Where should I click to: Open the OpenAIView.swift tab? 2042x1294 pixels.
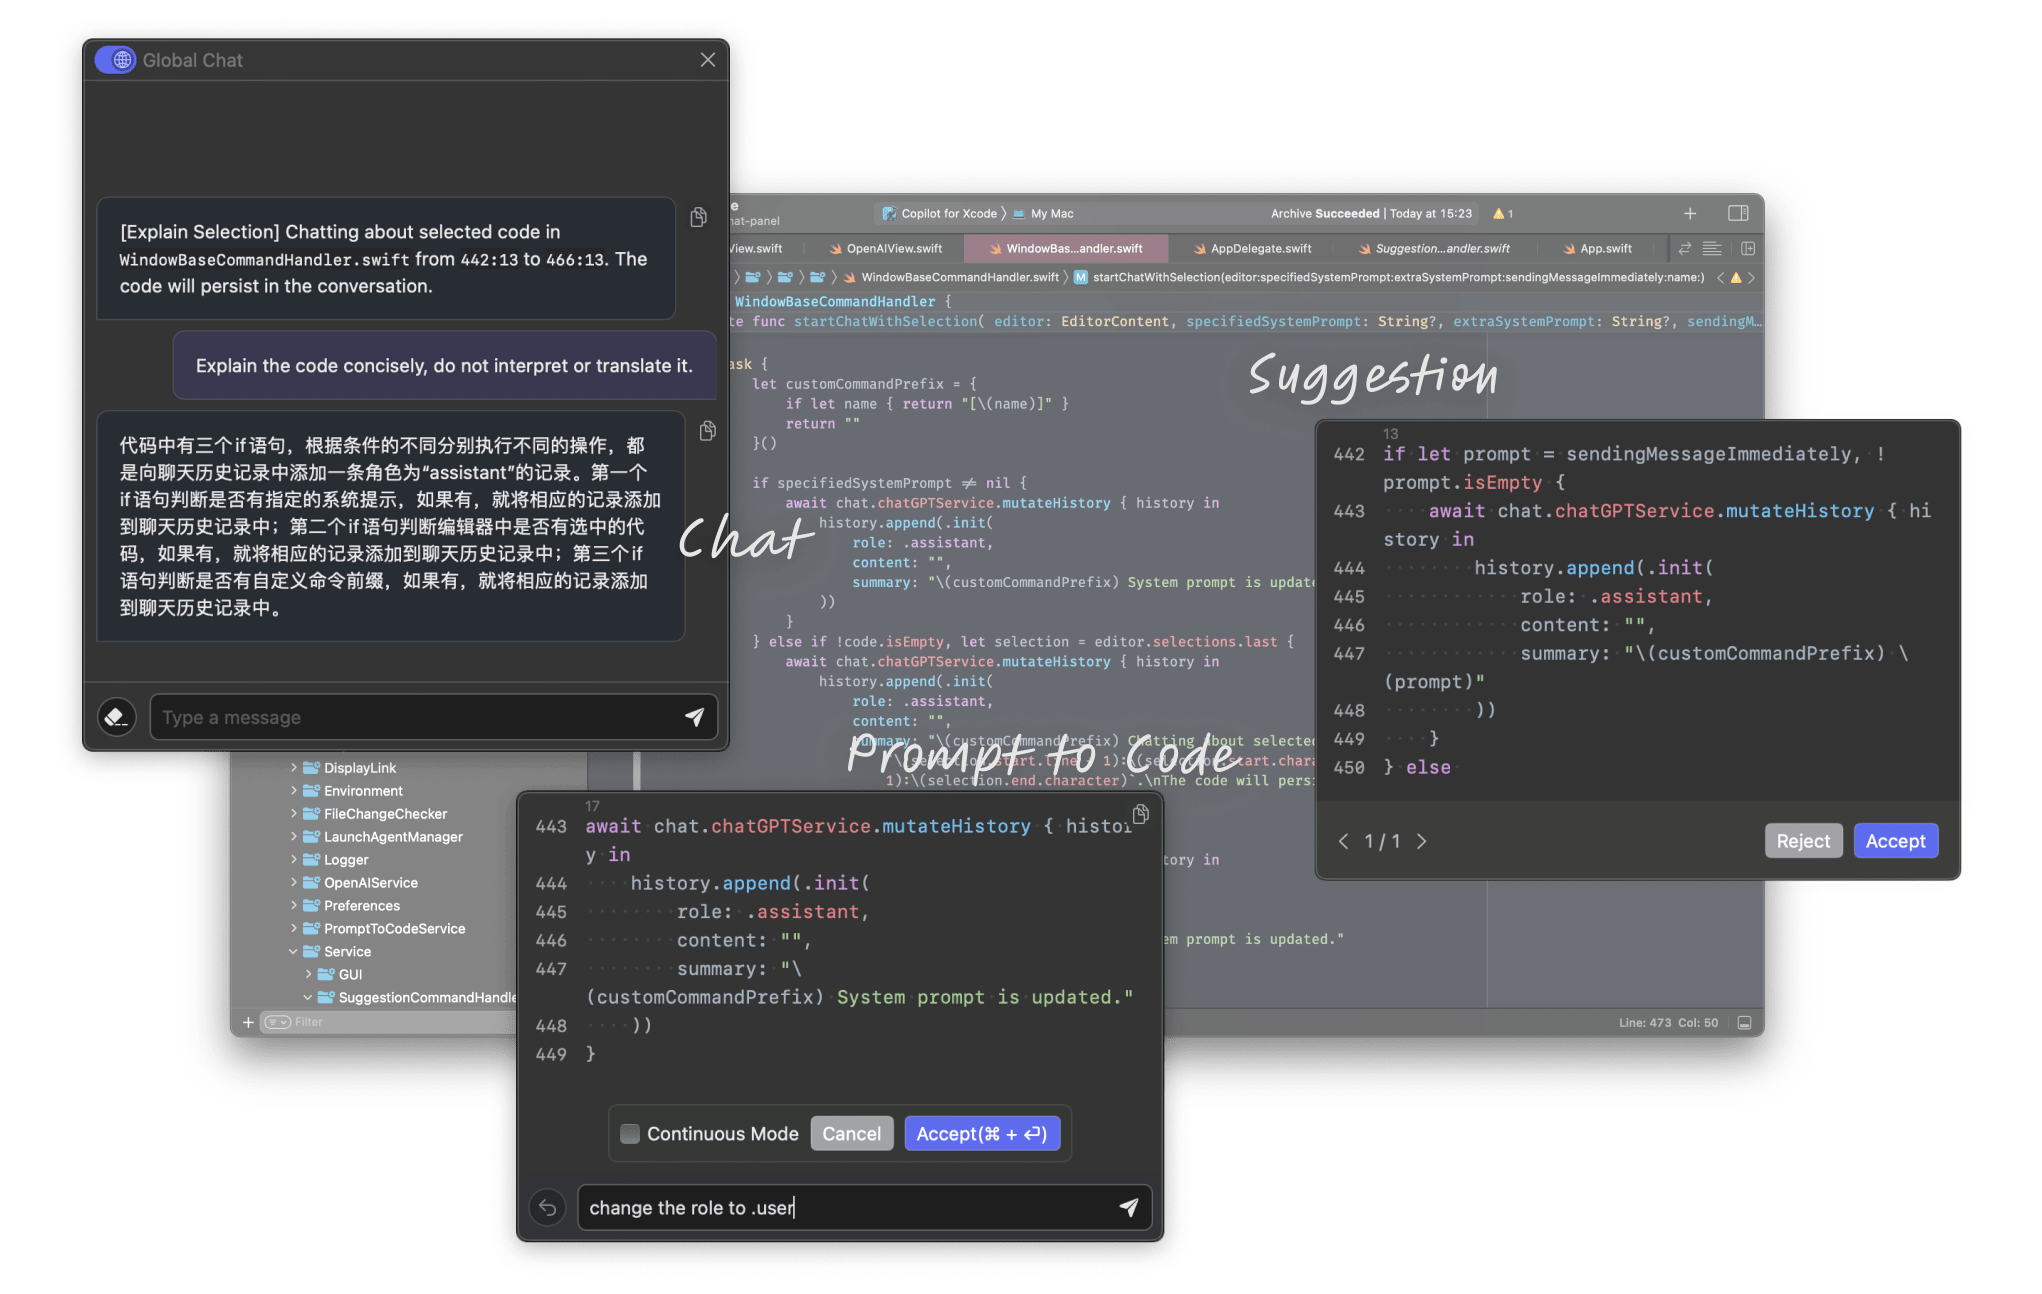[893, 249]
